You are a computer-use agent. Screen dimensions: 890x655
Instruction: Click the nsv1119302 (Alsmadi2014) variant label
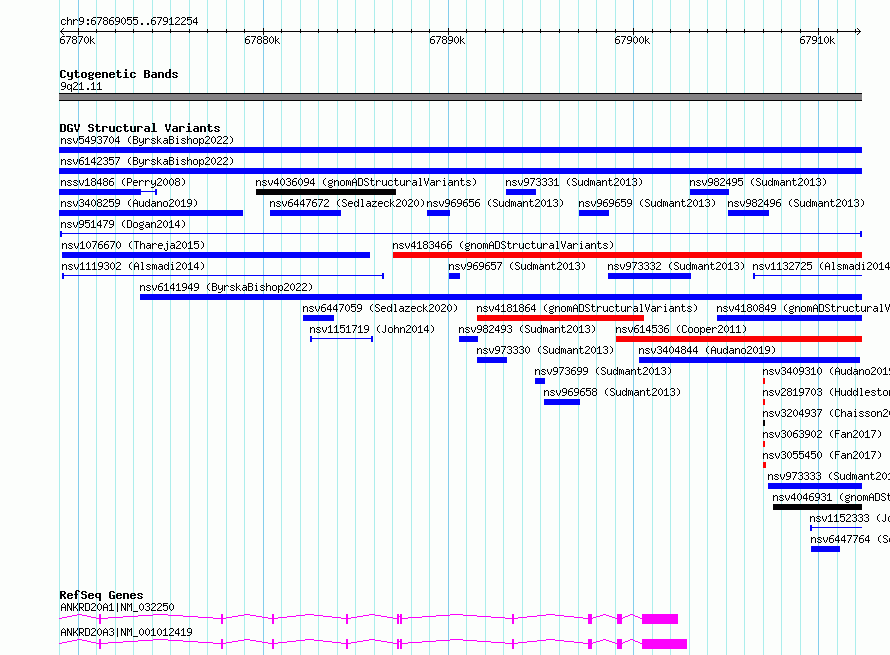[132, 266]
